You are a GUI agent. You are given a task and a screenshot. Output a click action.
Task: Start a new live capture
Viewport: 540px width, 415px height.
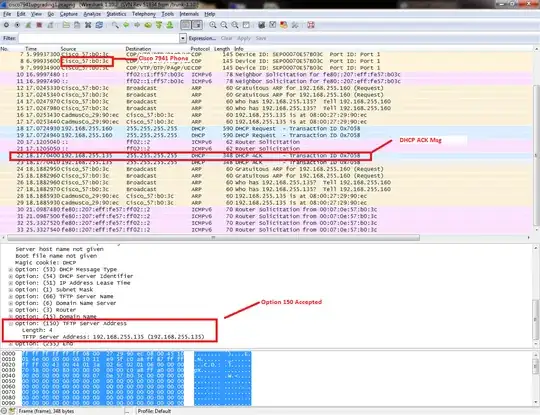tap(28, 25)
